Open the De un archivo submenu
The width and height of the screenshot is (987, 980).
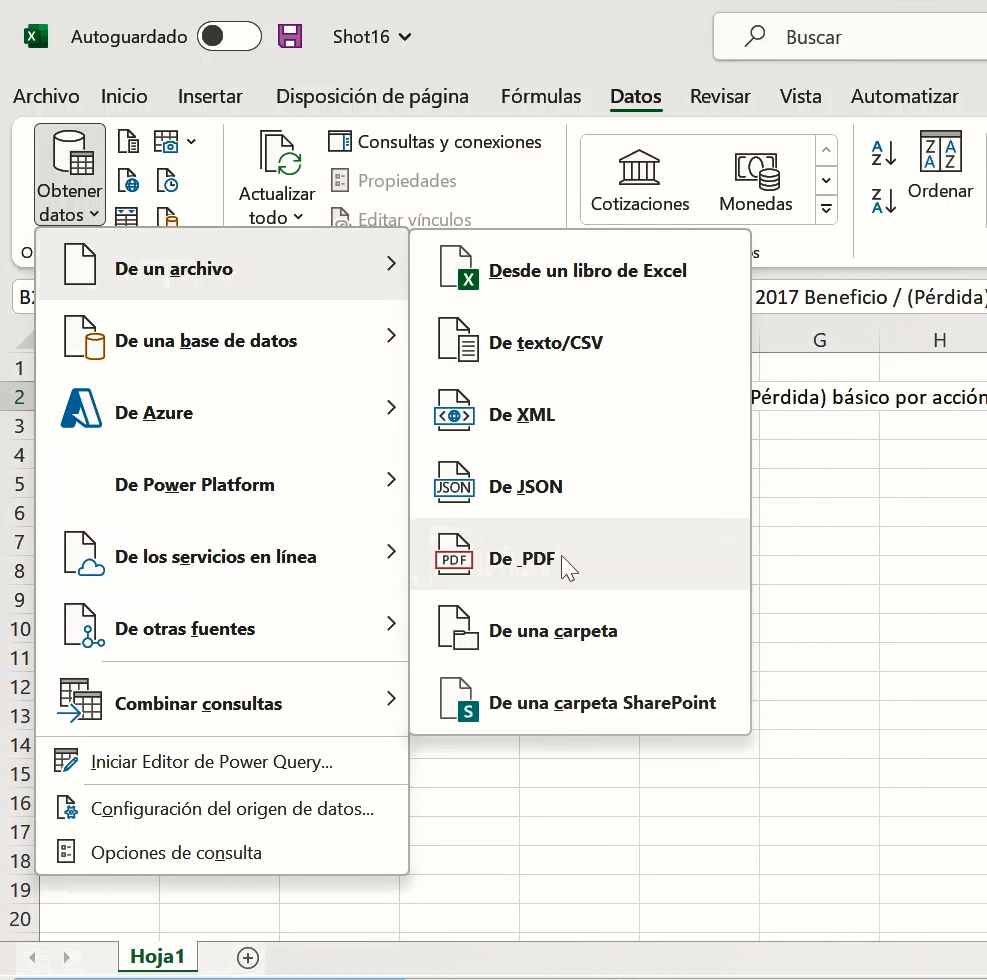175,267
